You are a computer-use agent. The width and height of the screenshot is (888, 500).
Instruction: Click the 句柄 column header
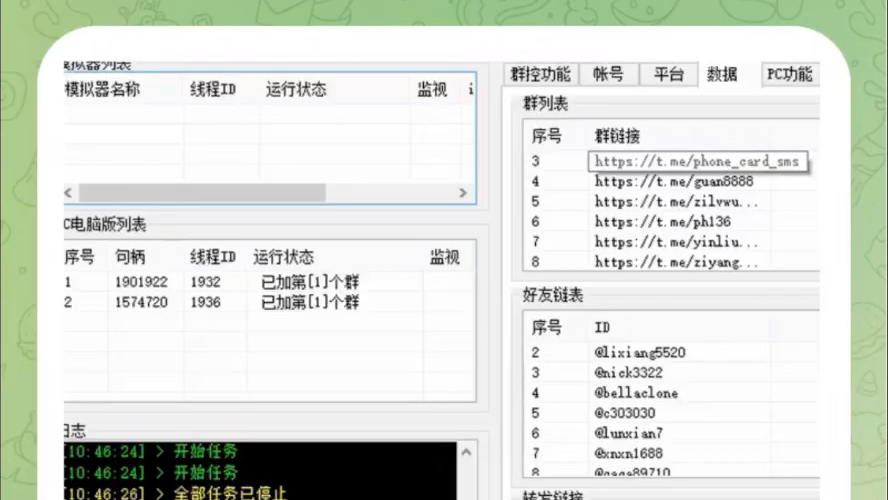[x=130, y=257]
